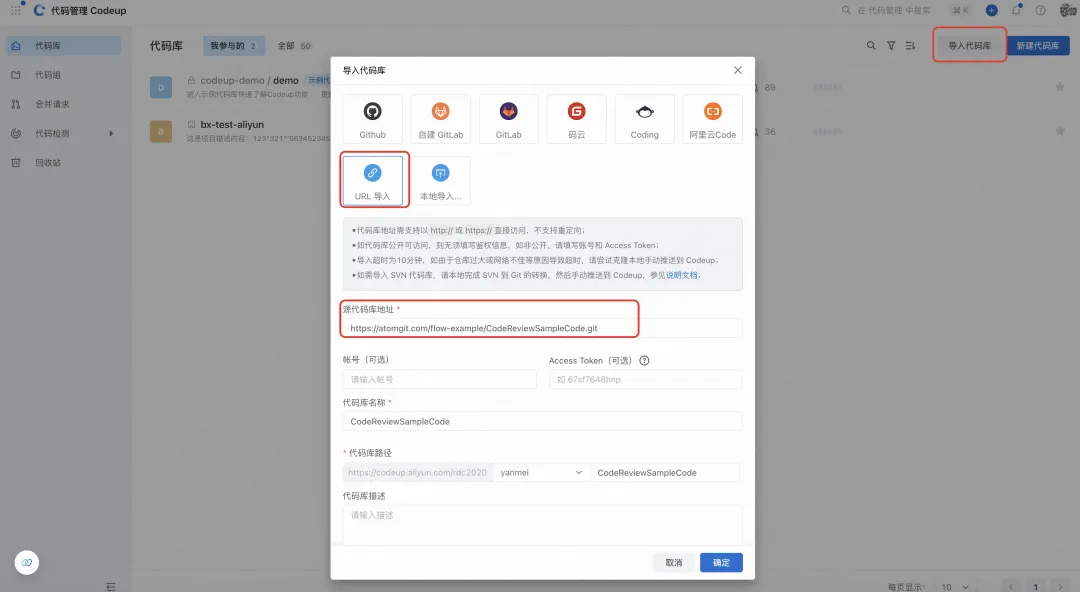Select the 码云 (Gitee) import option
1080x592 pixels.
pyautogui.click(x=577, y=119)
